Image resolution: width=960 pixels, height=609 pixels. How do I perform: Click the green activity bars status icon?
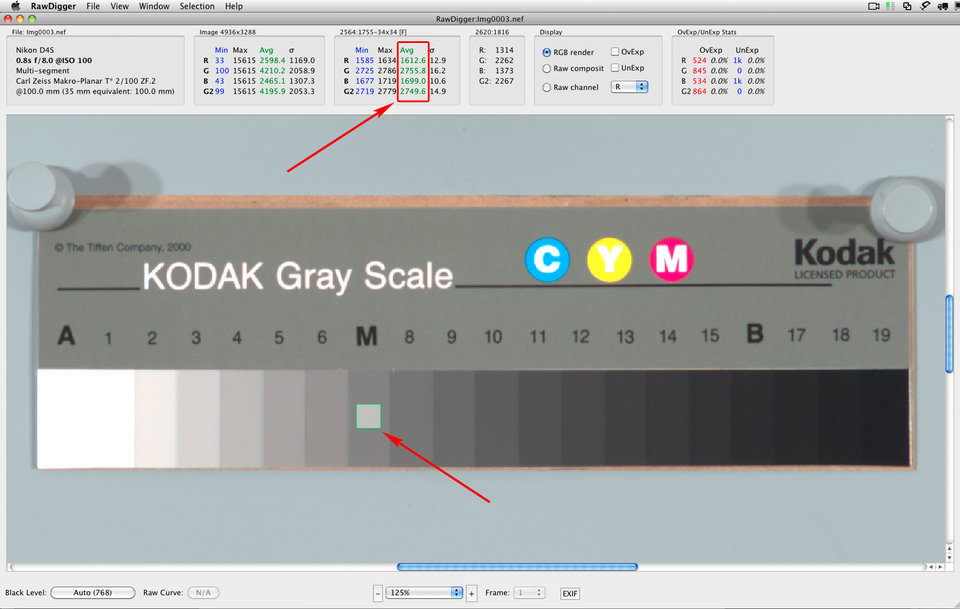[x=890, y=6]
